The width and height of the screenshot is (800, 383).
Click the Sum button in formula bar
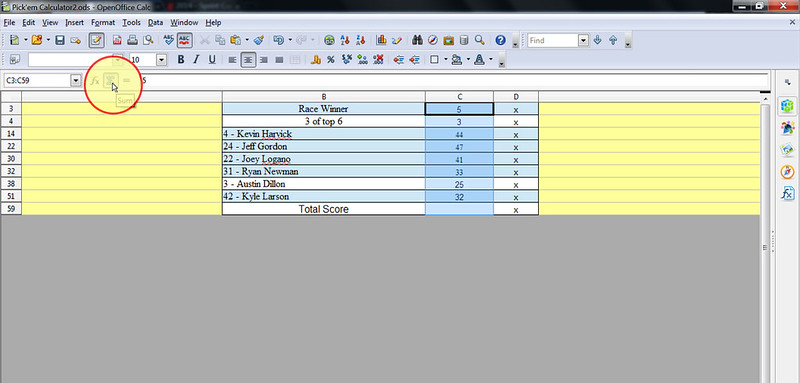(110, 81)
